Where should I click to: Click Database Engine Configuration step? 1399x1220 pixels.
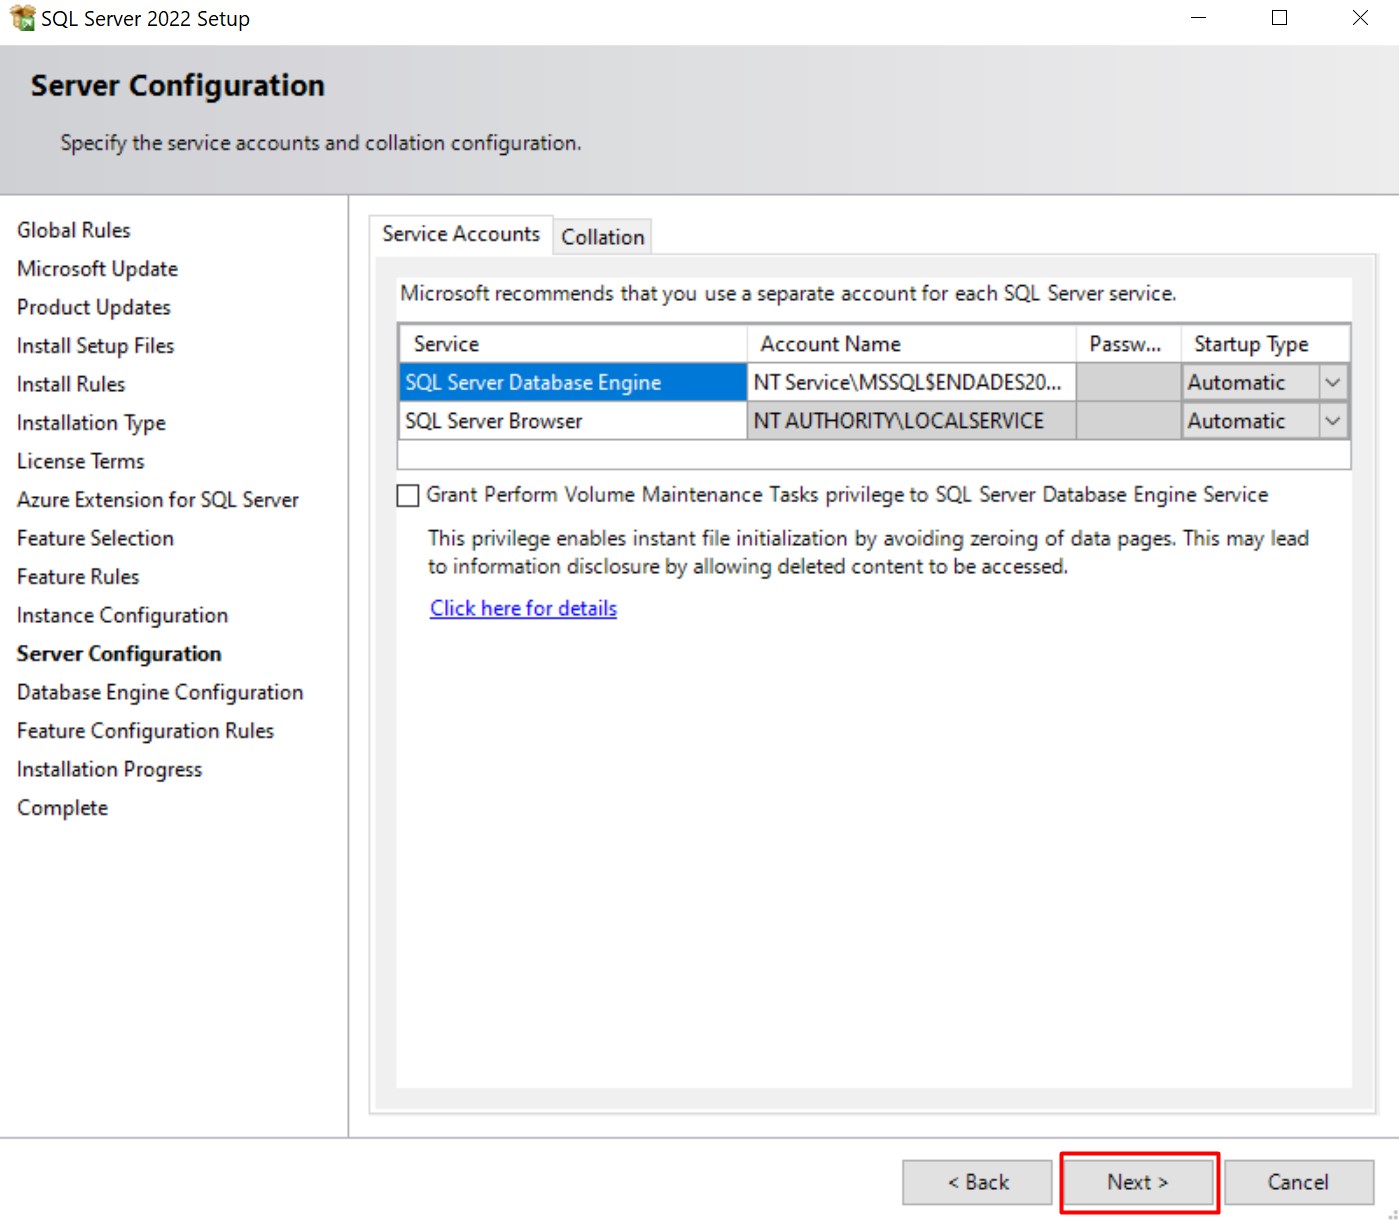[x=160, y=692]
